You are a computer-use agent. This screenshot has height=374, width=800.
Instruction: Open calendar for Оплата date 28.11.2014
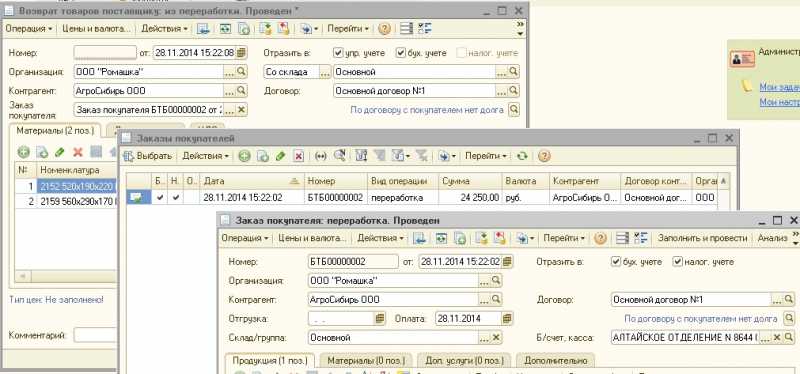click(x=507, y=318)
